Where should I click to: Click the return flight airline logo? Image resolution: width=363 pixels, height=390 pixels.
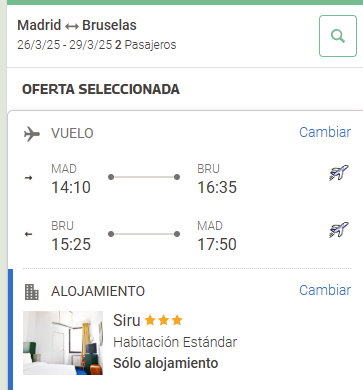point(339,230)
